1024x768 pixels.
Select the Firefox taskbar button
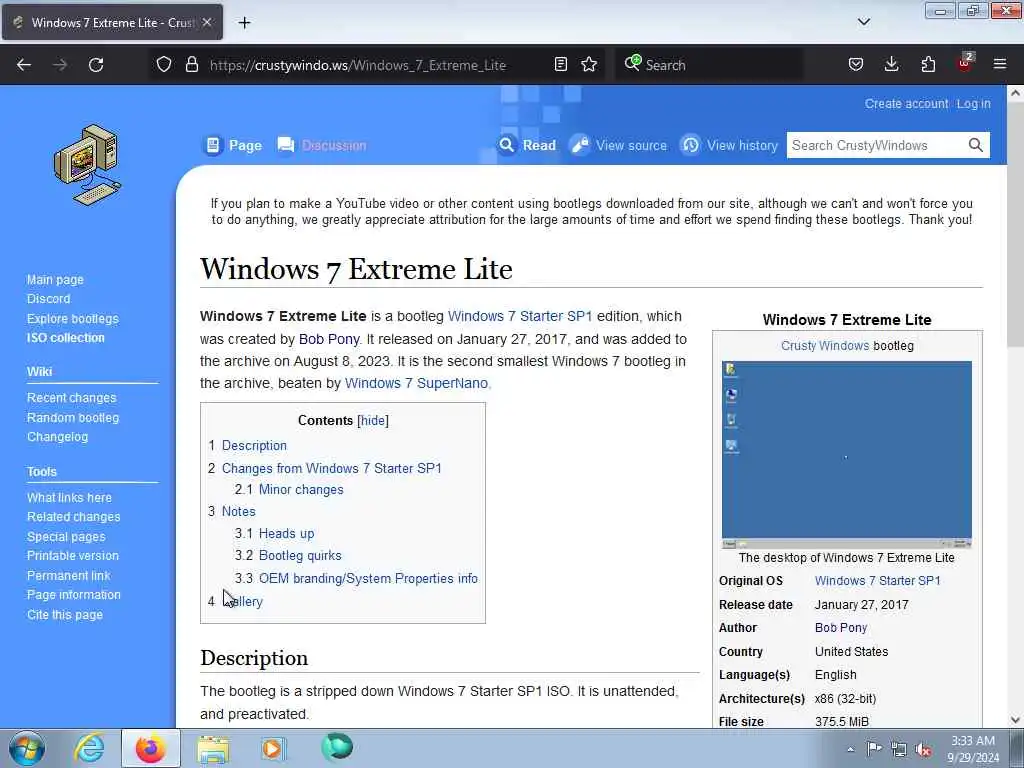point(150,748)
